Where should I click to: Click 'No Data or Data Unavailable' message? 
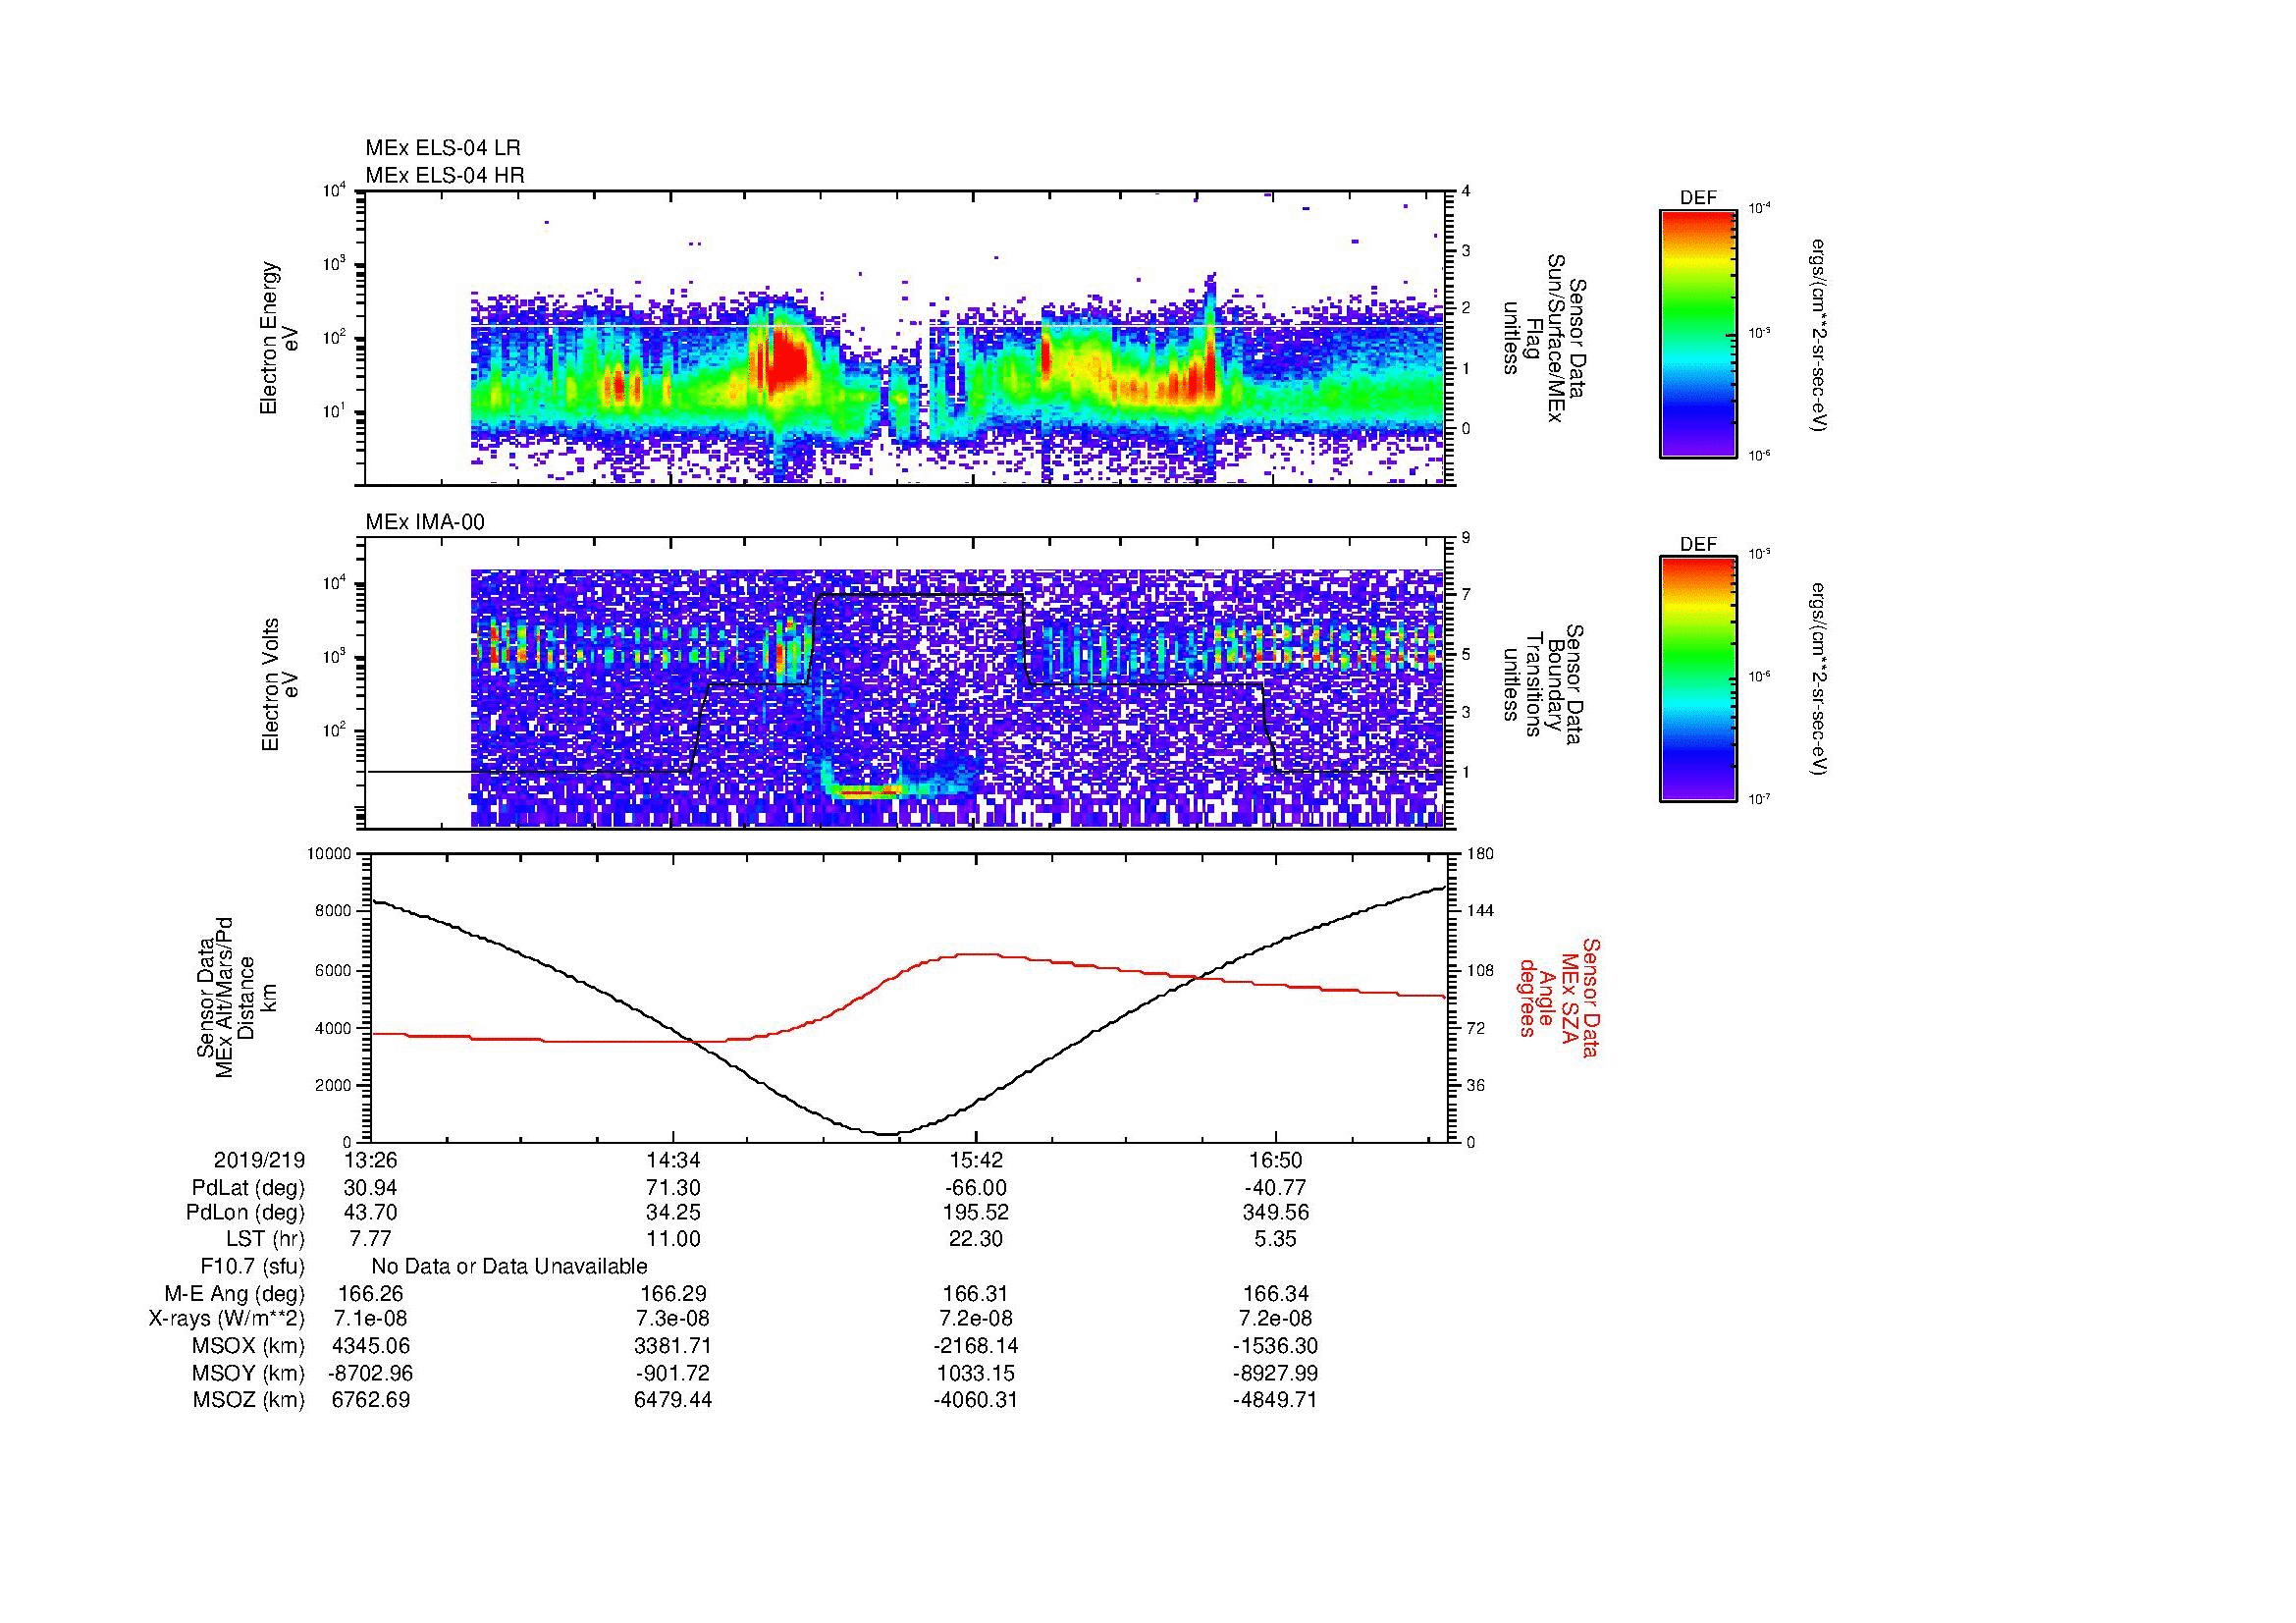click(509, 1267)
